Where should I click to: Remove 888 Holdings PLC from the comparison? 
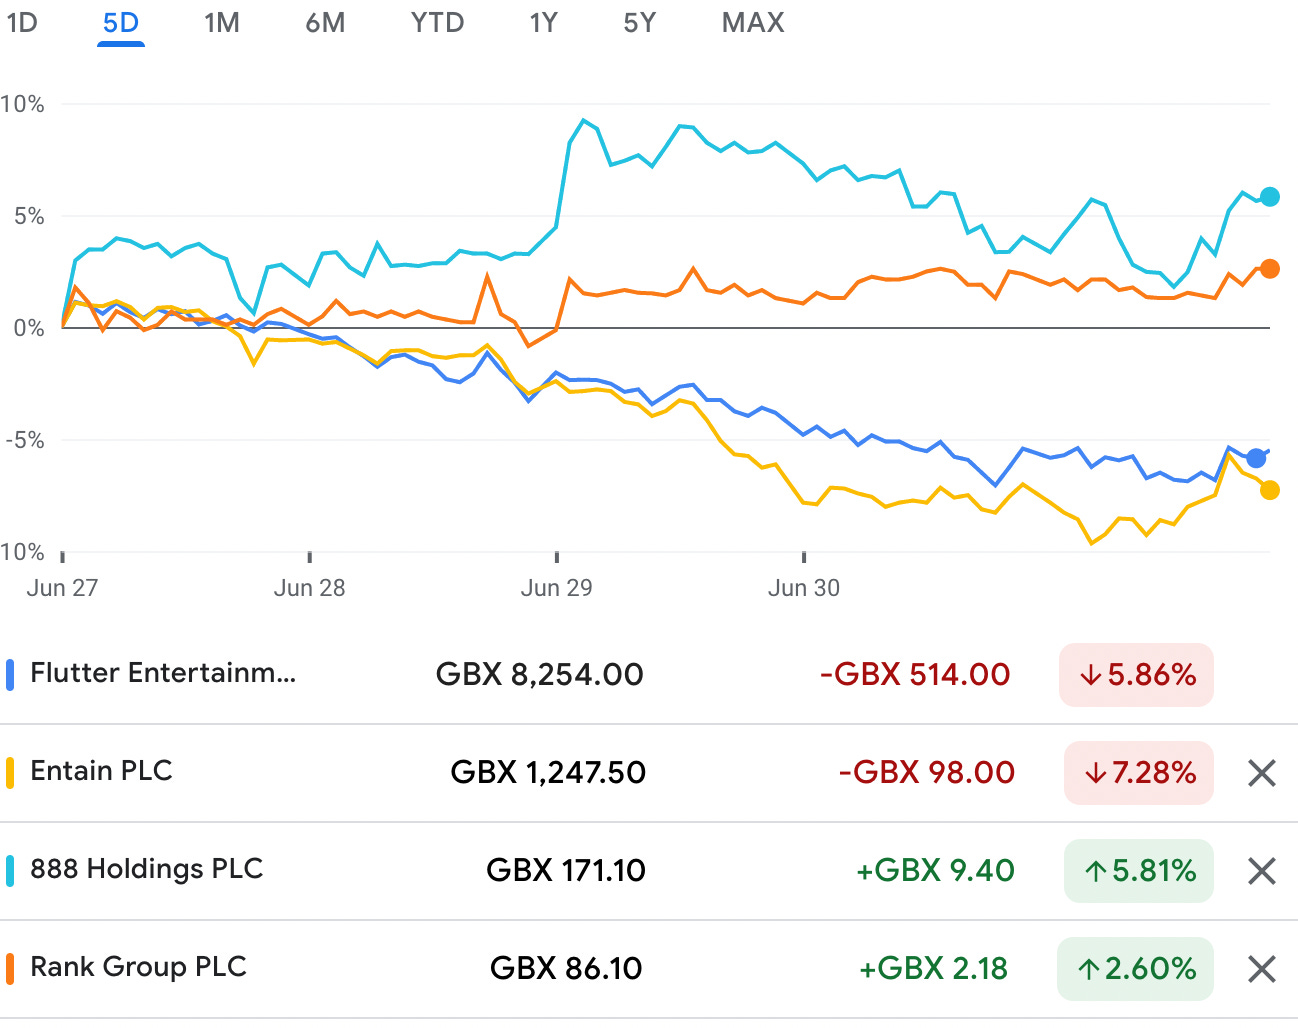pos(1262,870)
